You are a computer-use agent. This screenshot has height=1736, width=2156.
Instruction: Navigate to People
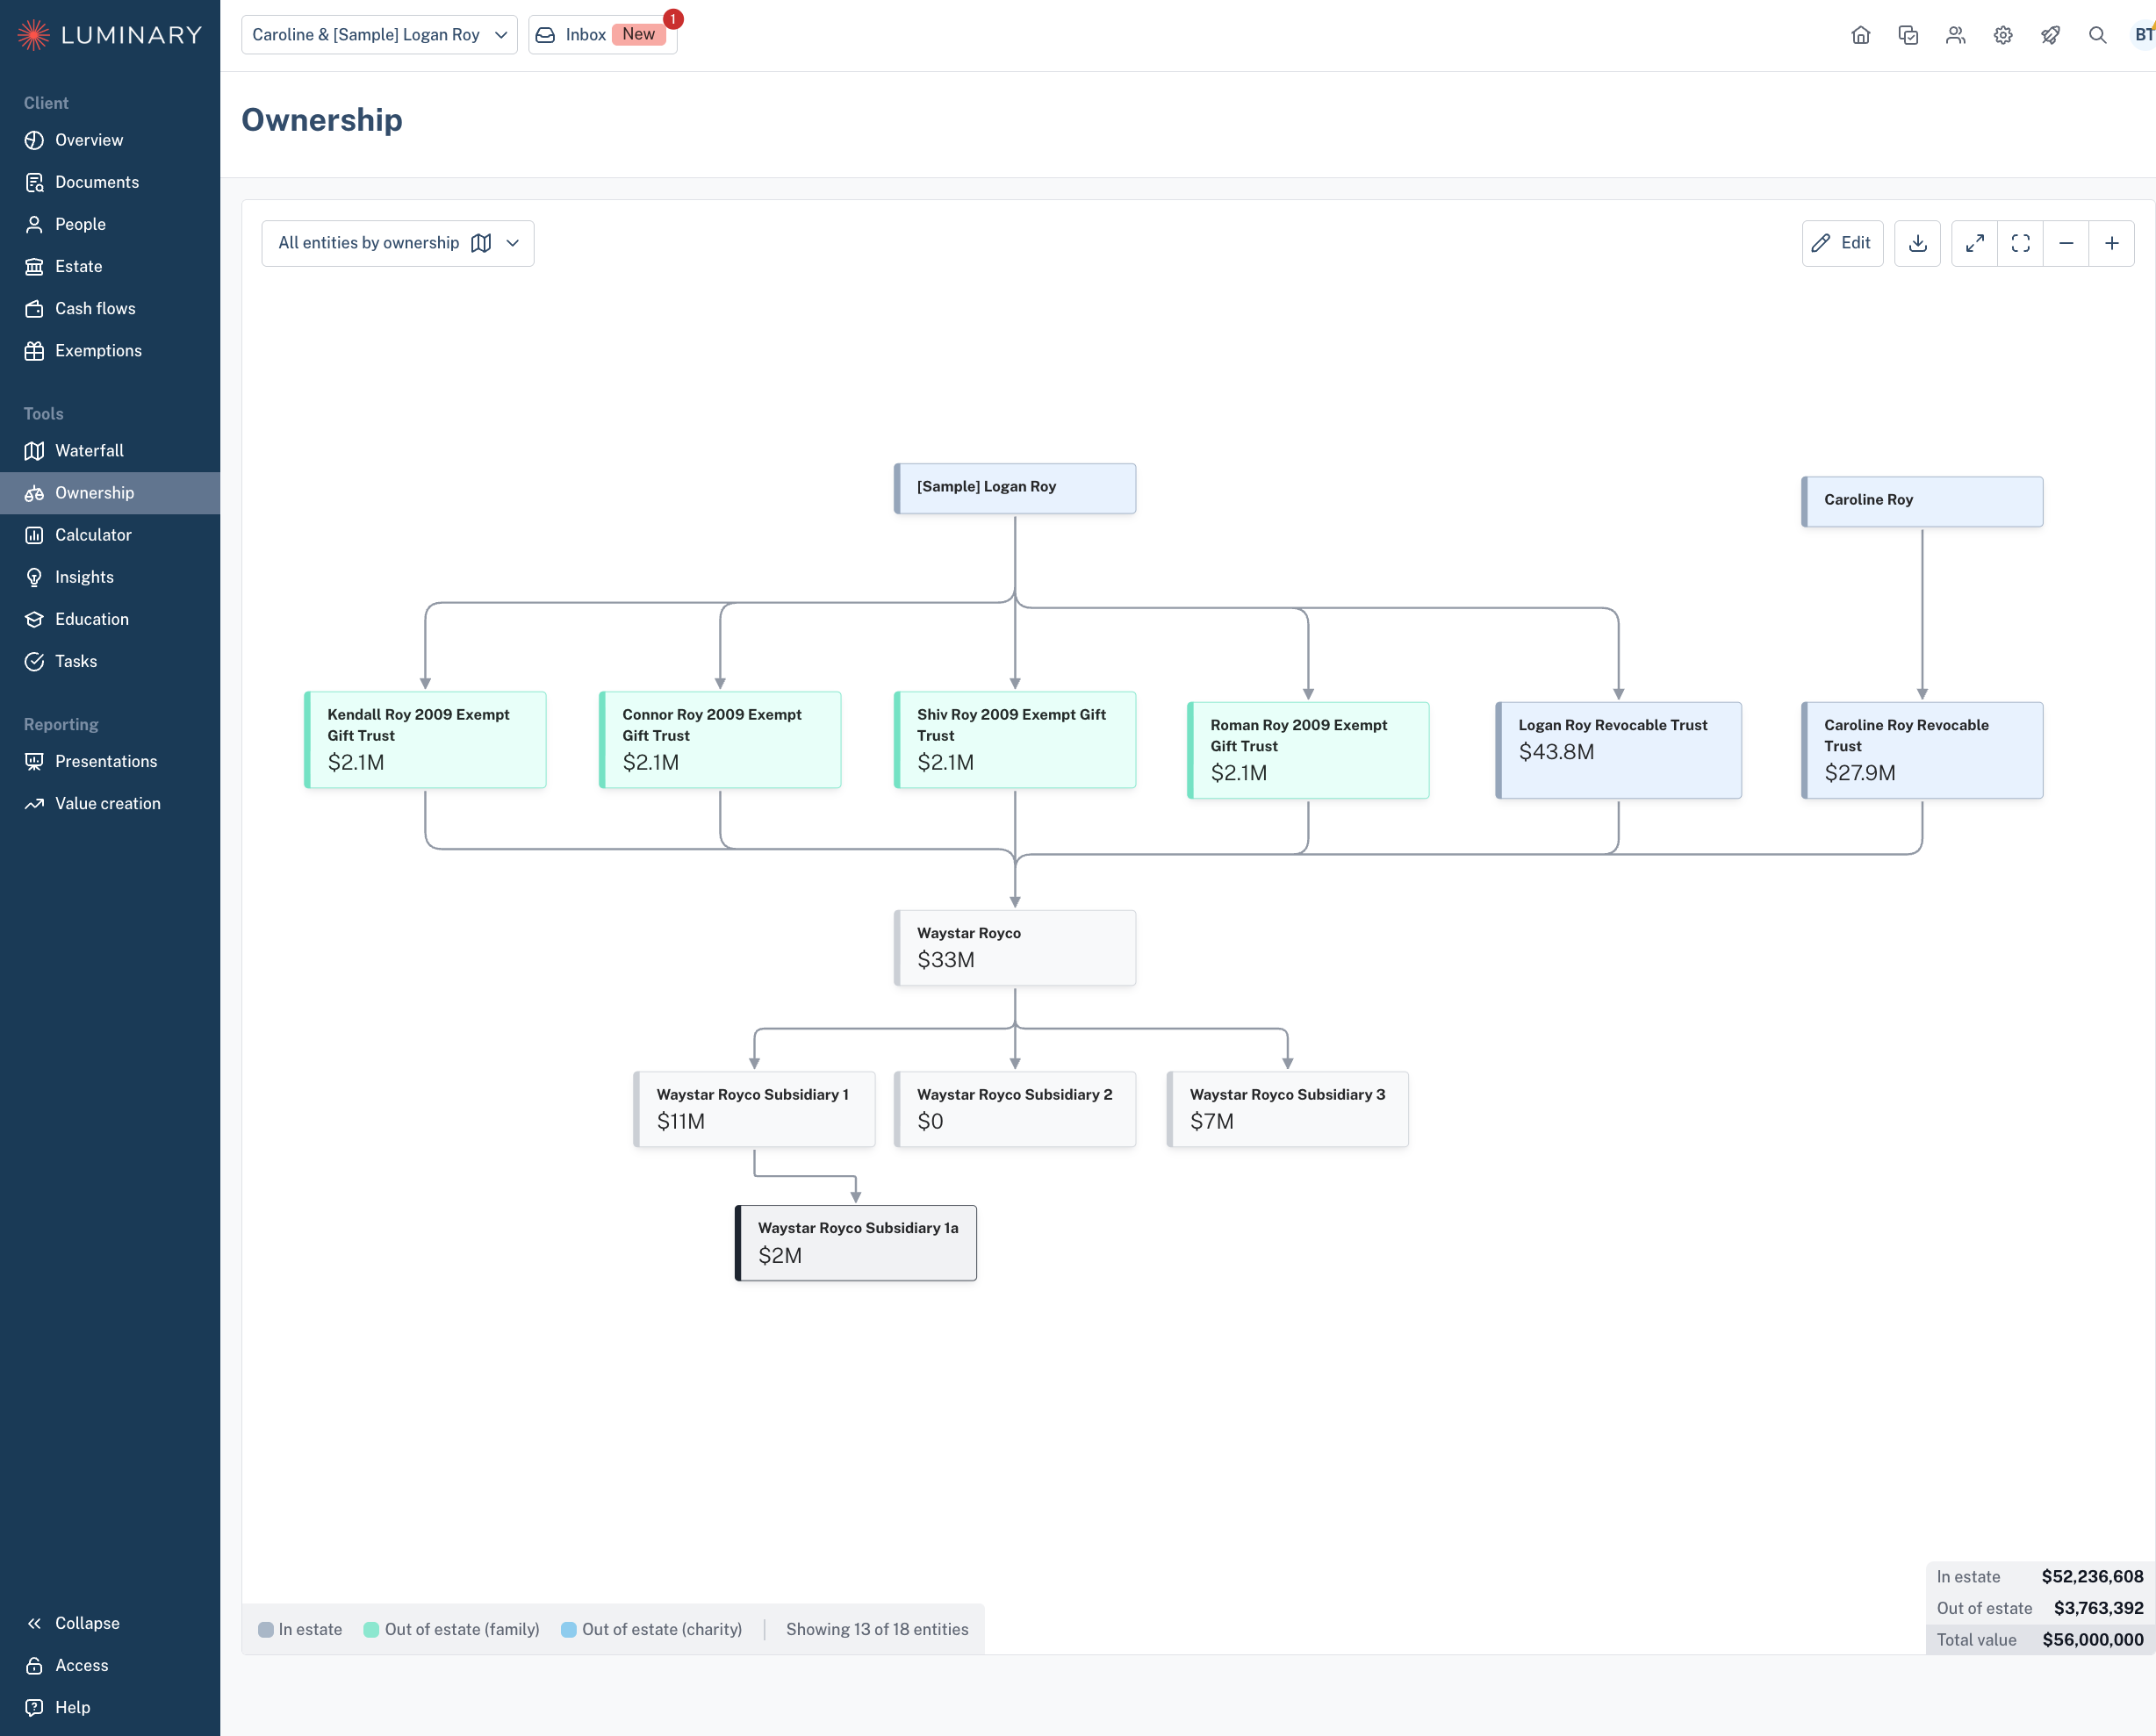pyautogui.click(x=110, y=224)
